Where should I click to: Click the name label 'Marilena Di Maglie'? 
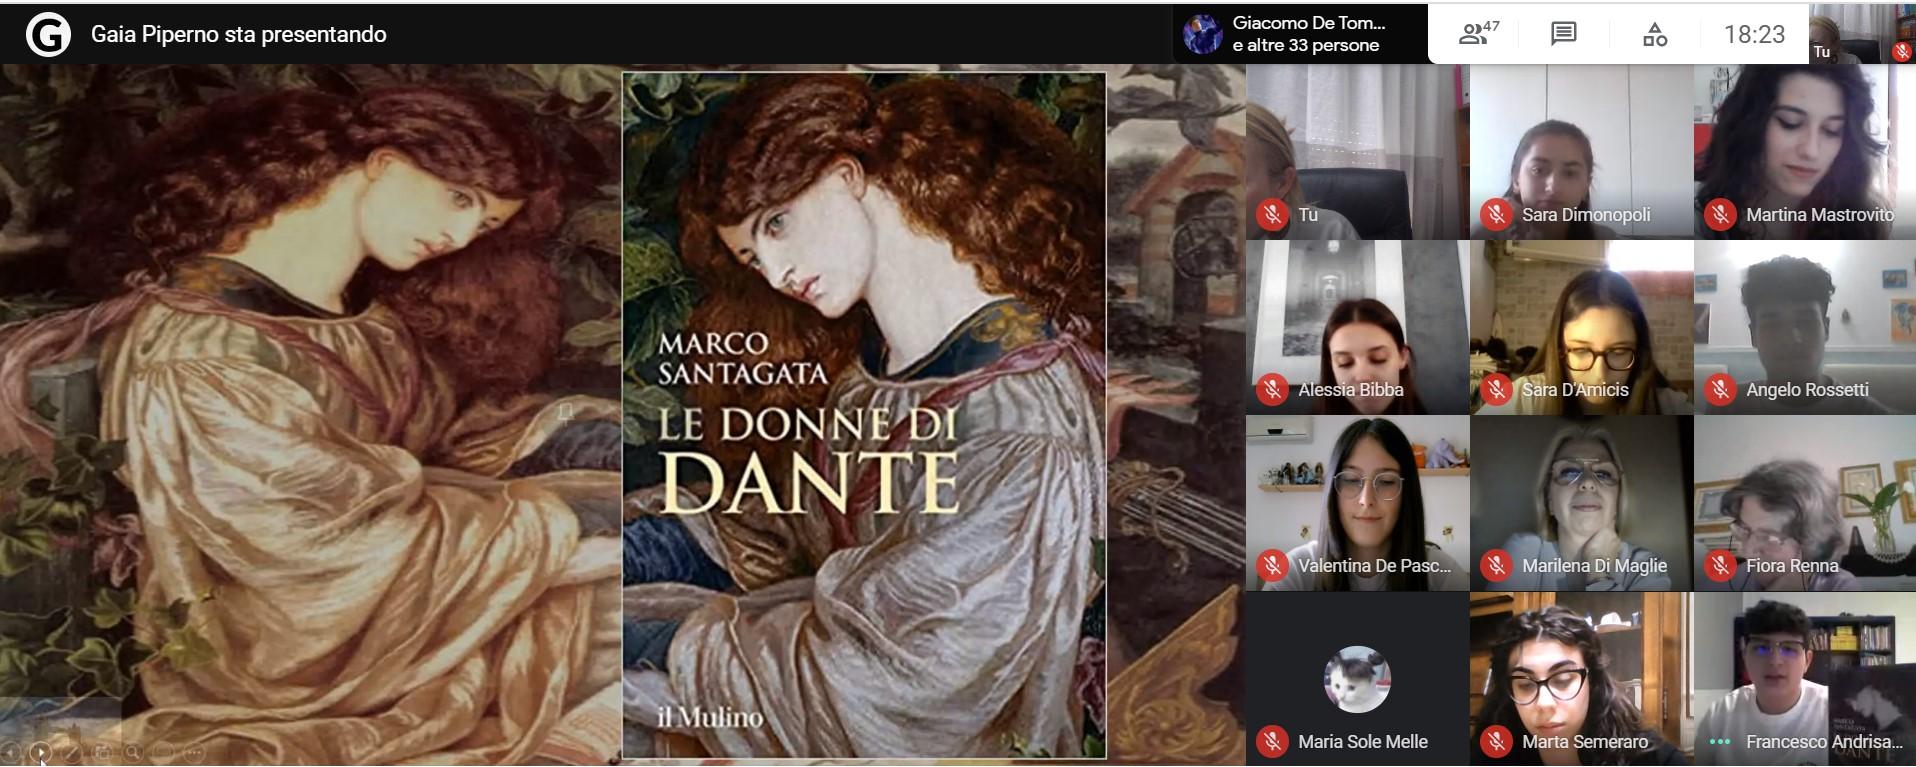pyautogui.click(x=1594, y=566)
